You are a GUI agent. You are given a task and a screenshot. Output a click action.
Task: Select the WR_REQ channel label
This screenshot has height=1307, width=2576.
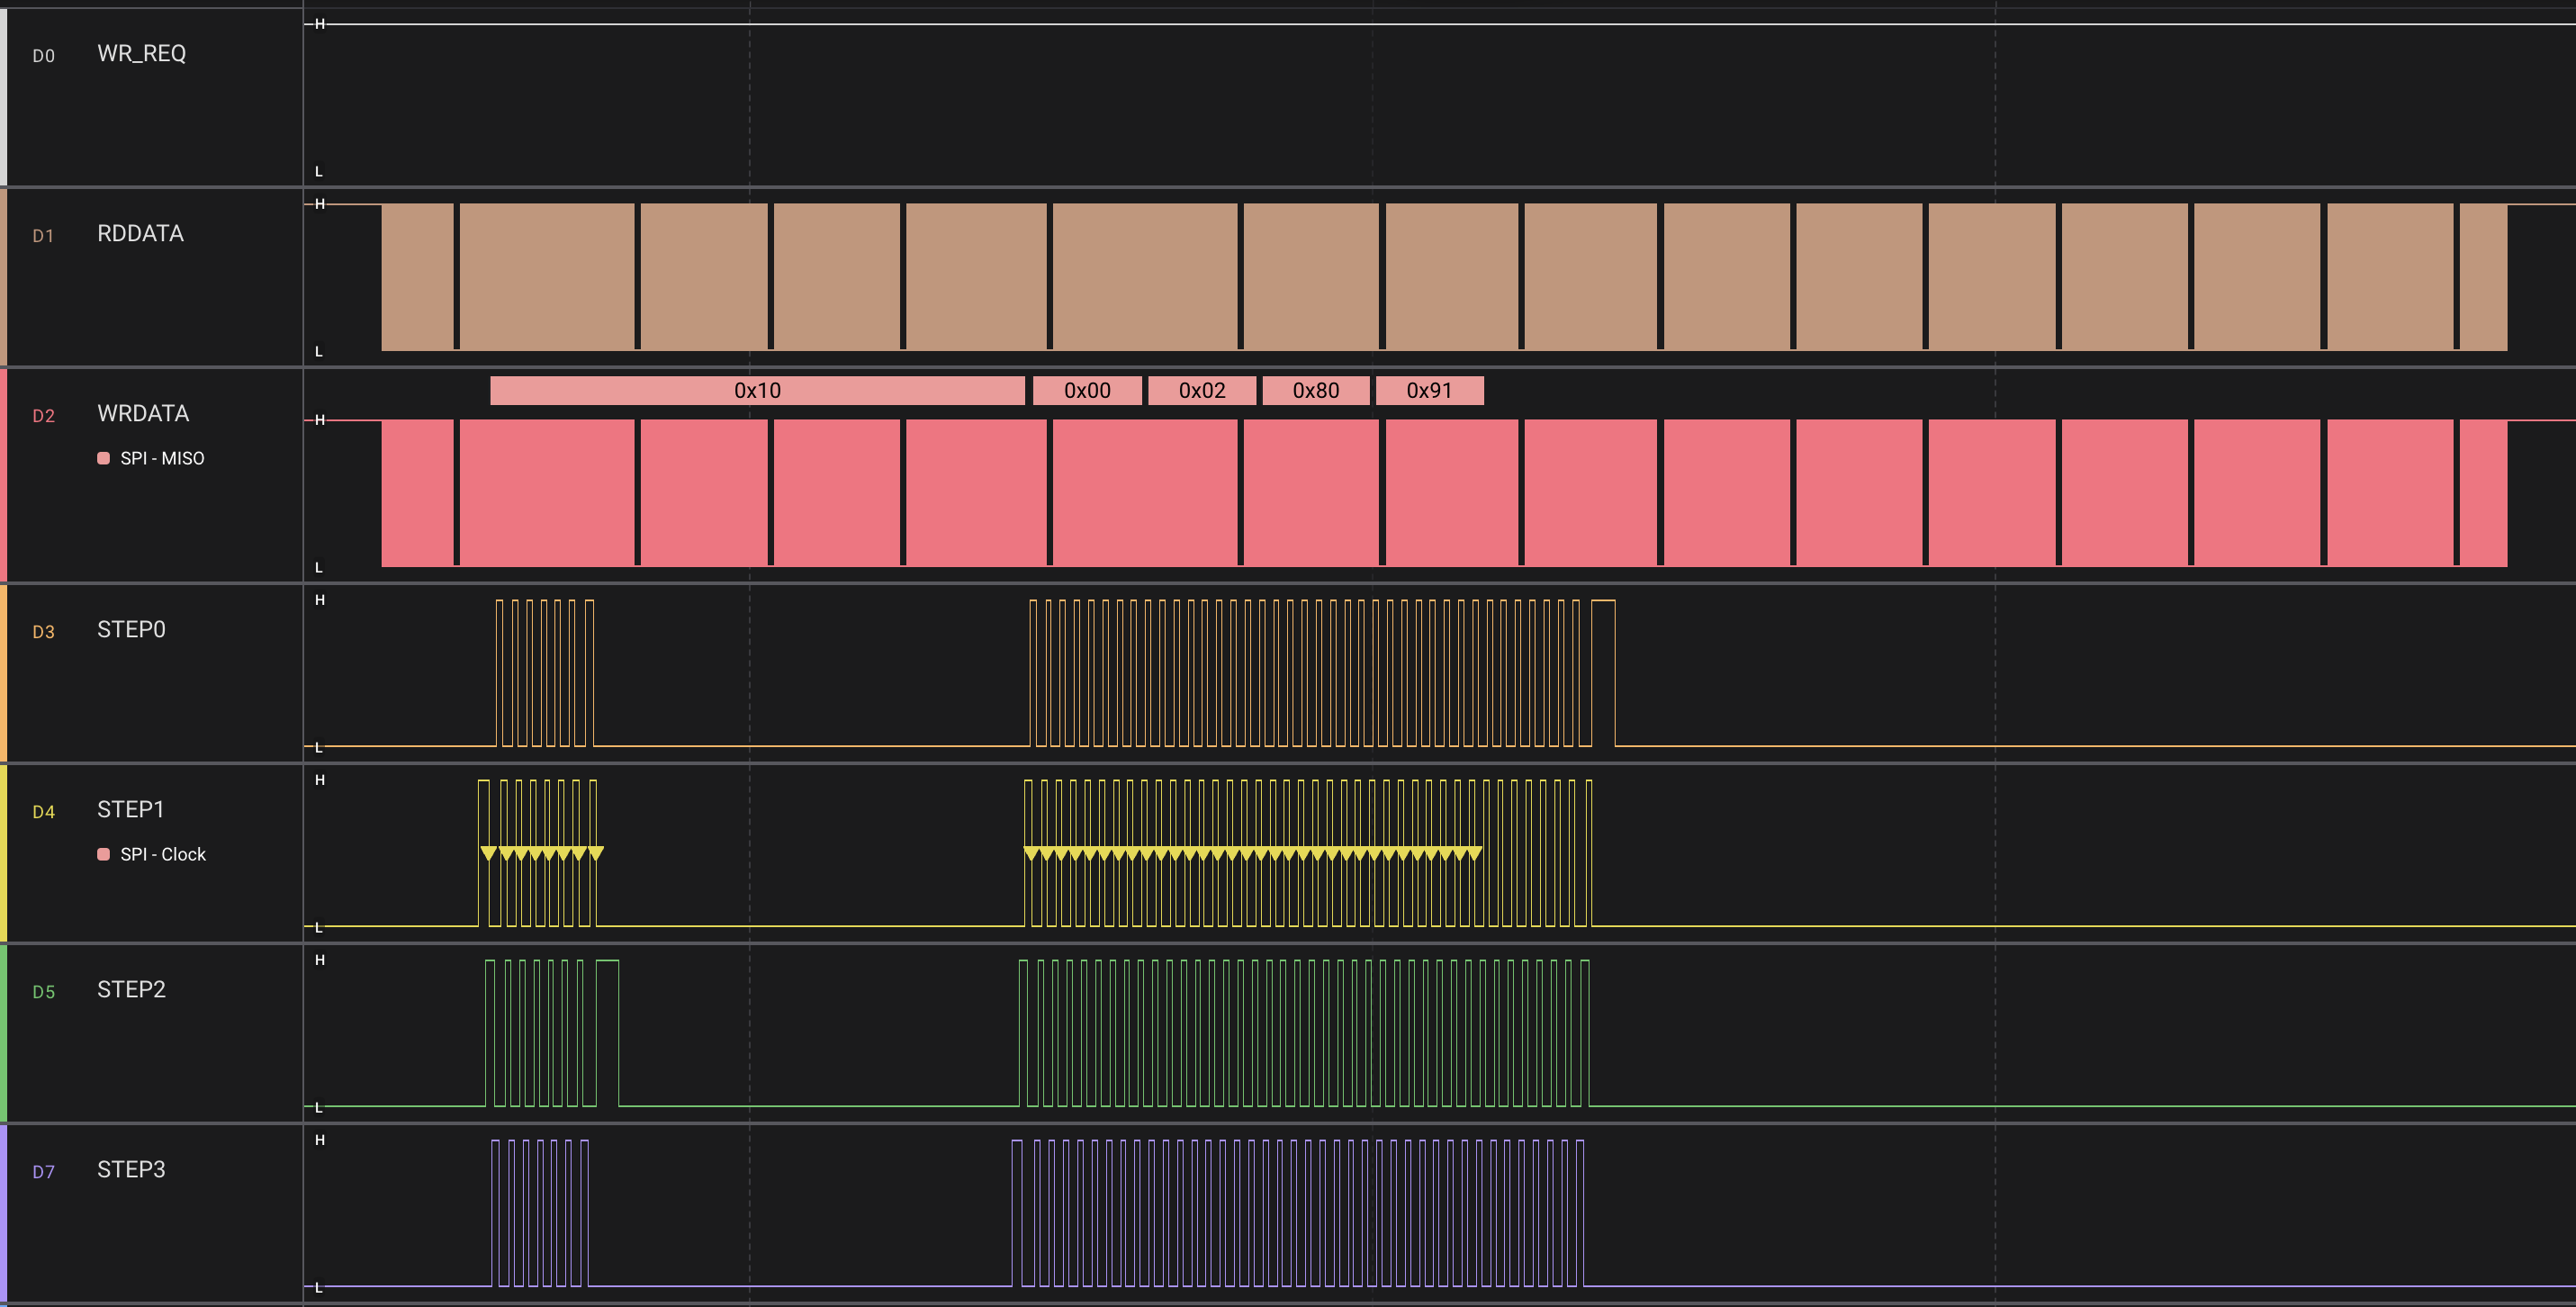[x=141, y=54]
